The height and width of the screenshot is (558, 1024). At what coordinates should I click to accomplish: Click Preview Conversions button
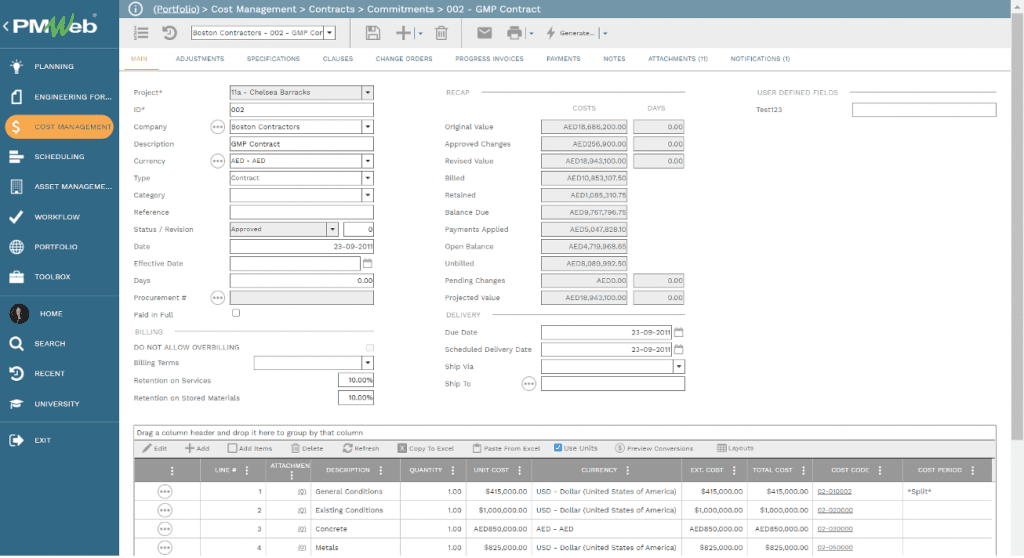pos(654,448)
